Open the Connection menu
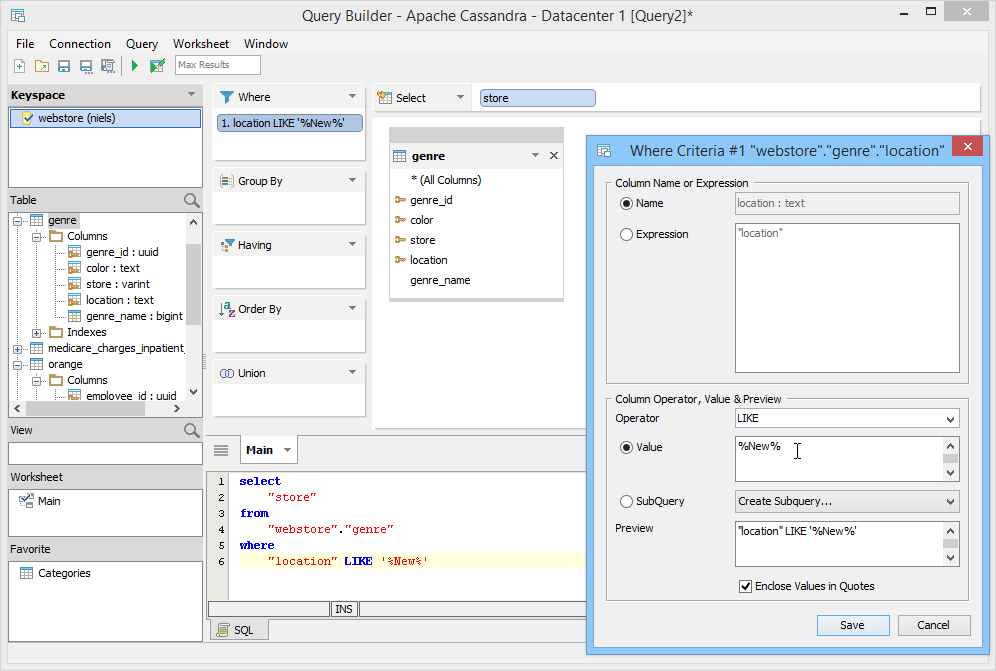 pos(80,44)
